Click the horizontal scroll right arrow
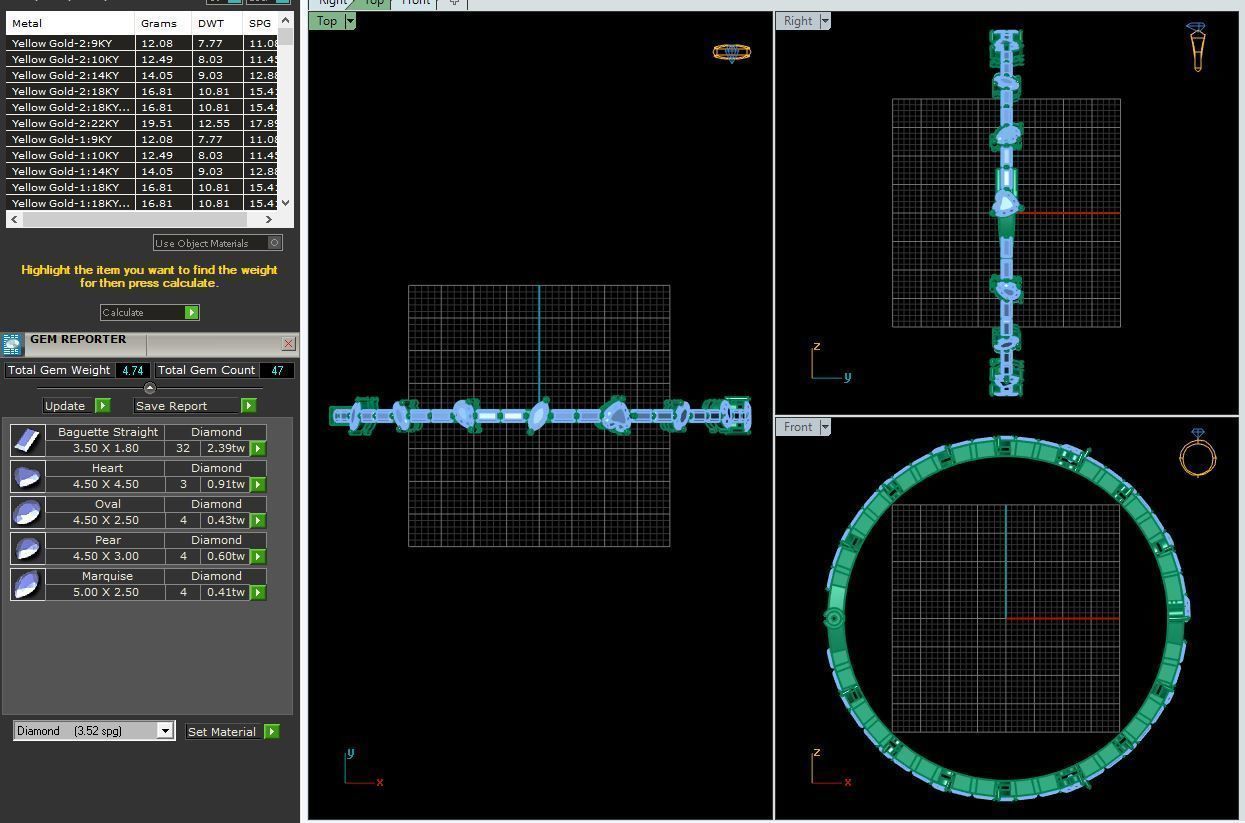The image size is (1245, 823). [x=268, y=219]
